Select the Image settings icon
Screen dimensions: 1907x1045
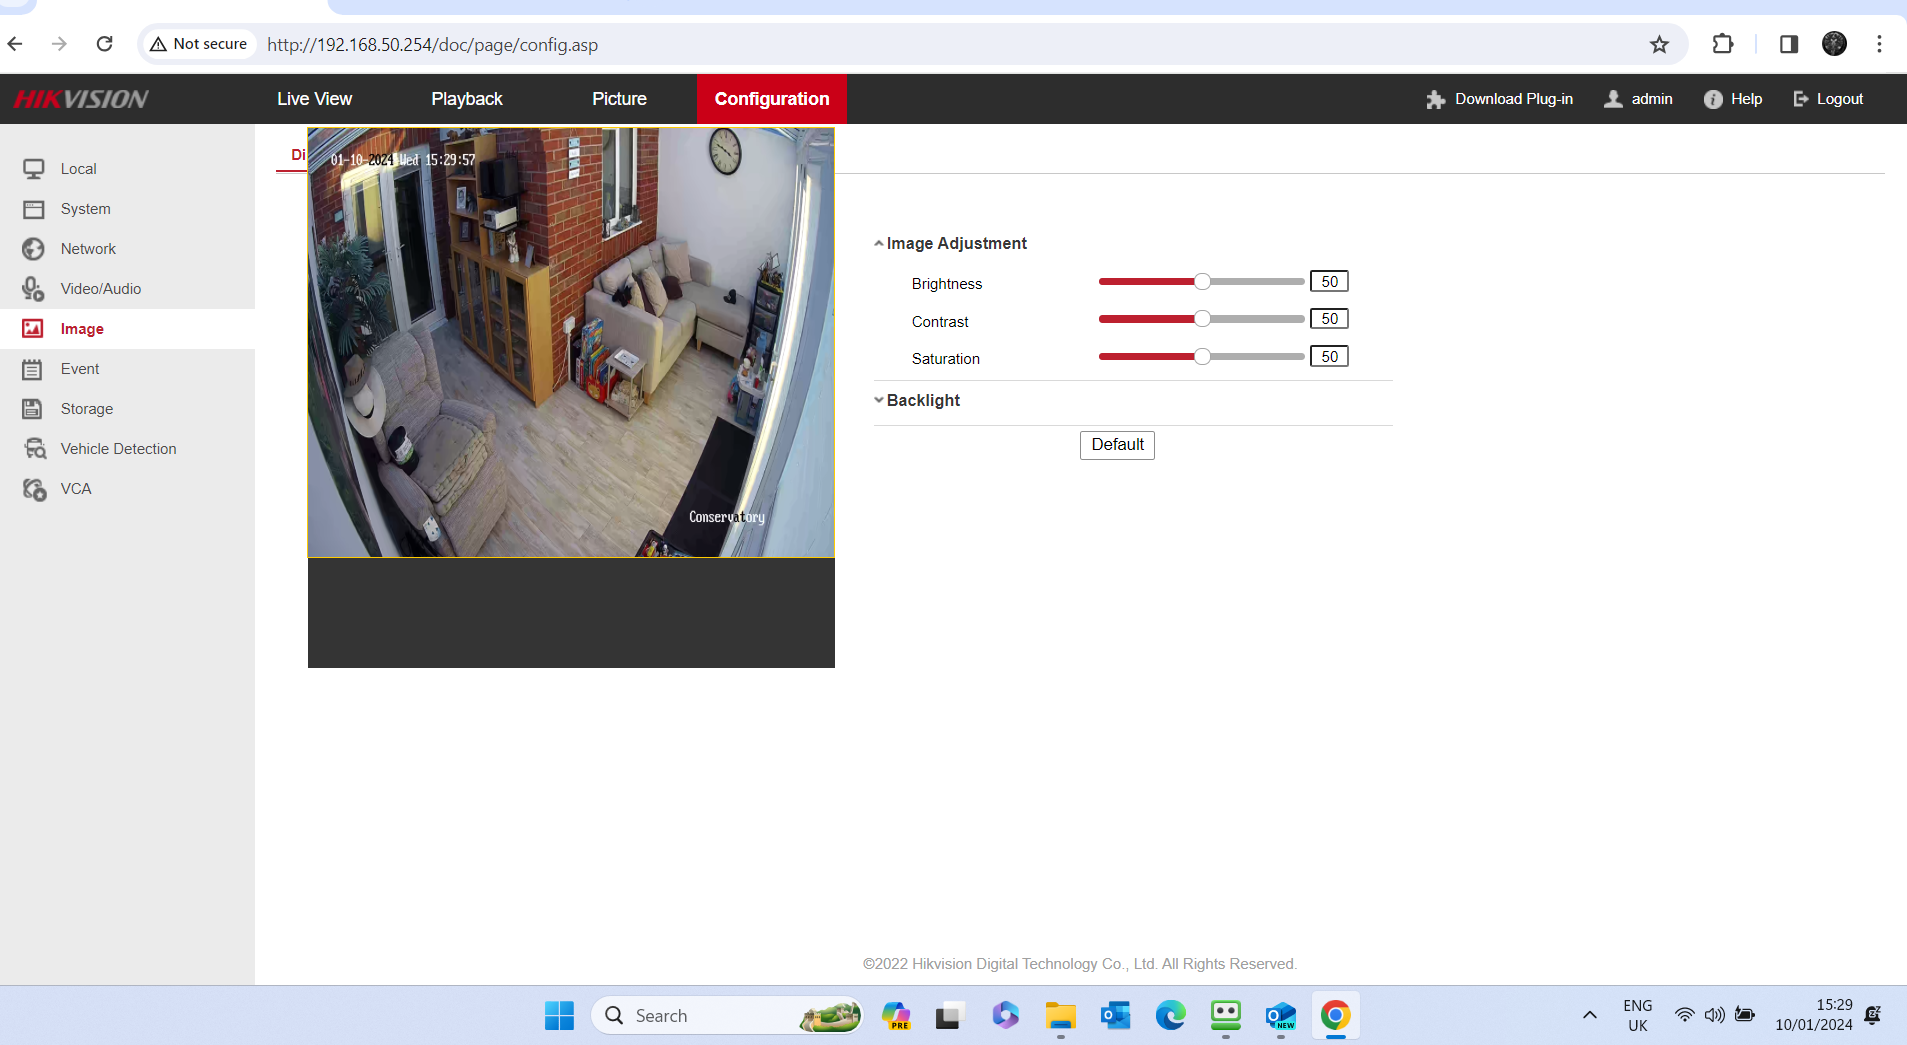pyautogui.click(x=34, y=328)
